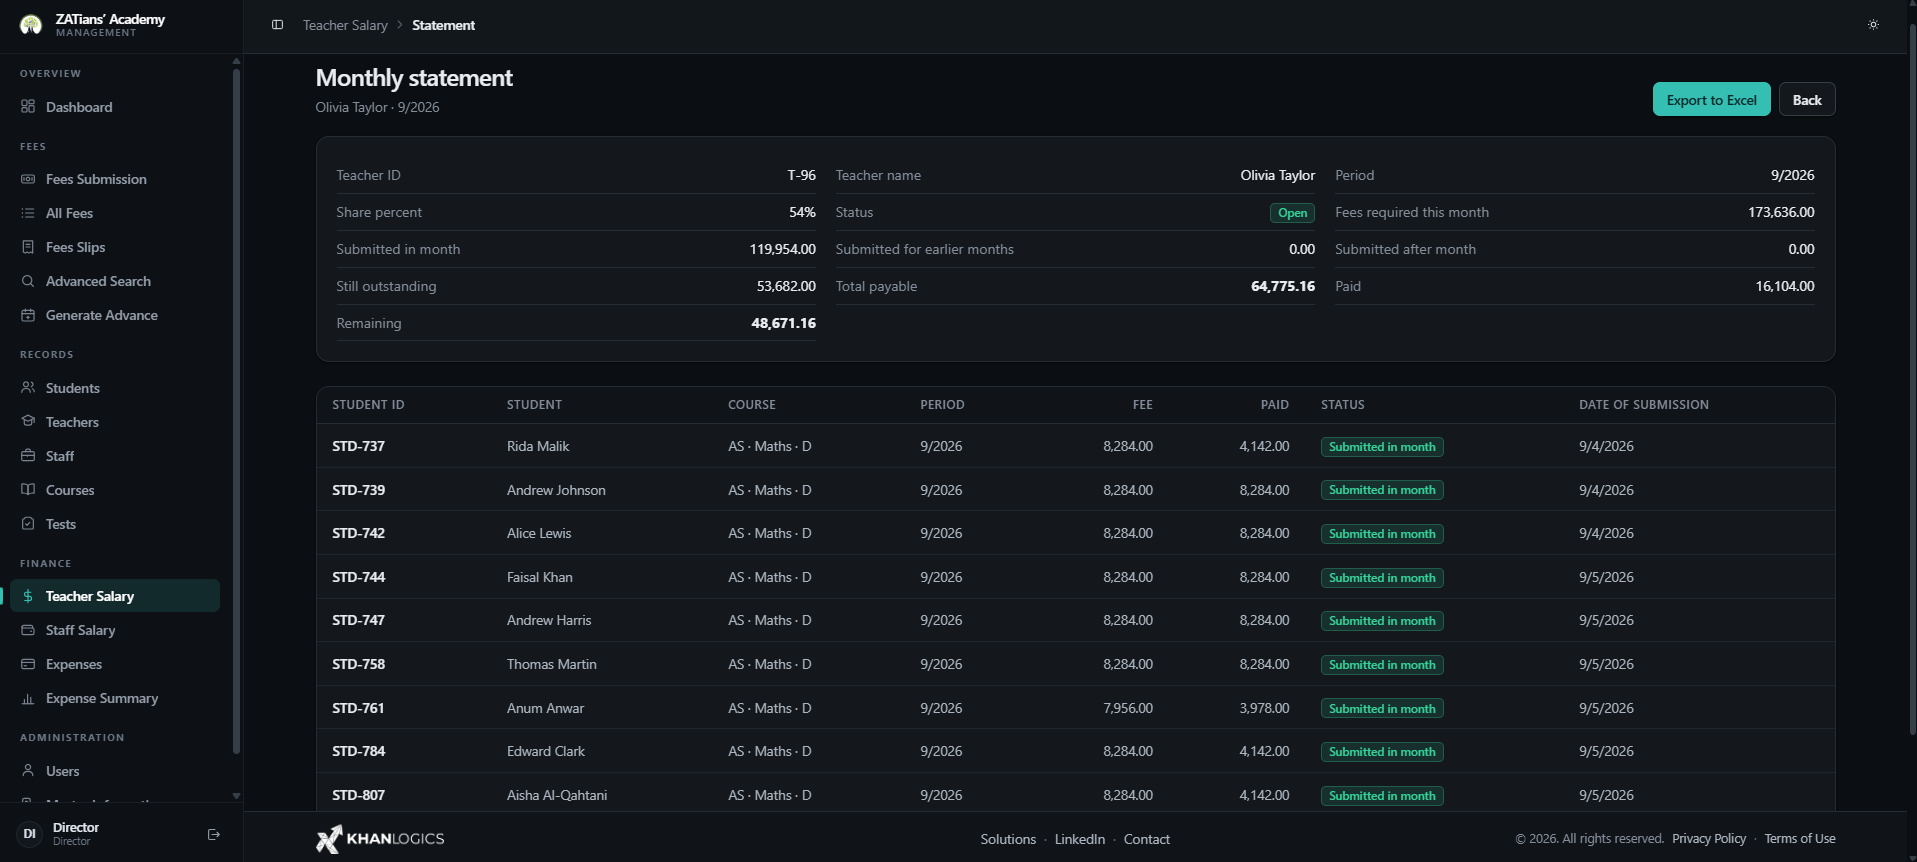This screenshot has height=862, width=1917.
Task: Click the LinkedIn link in the footer
Action: click(1080, 839)
